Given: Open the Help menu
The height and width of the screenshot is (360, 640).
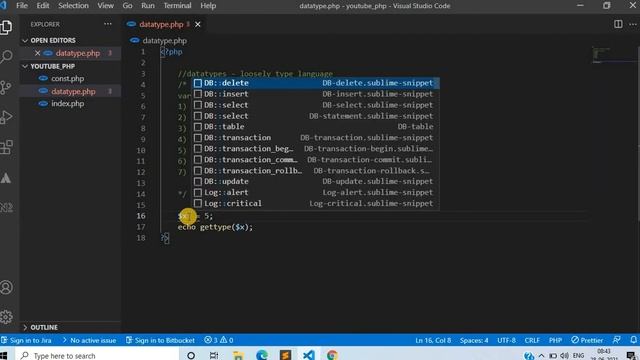Looking at the screenshot, I should [x=208, y=6].
